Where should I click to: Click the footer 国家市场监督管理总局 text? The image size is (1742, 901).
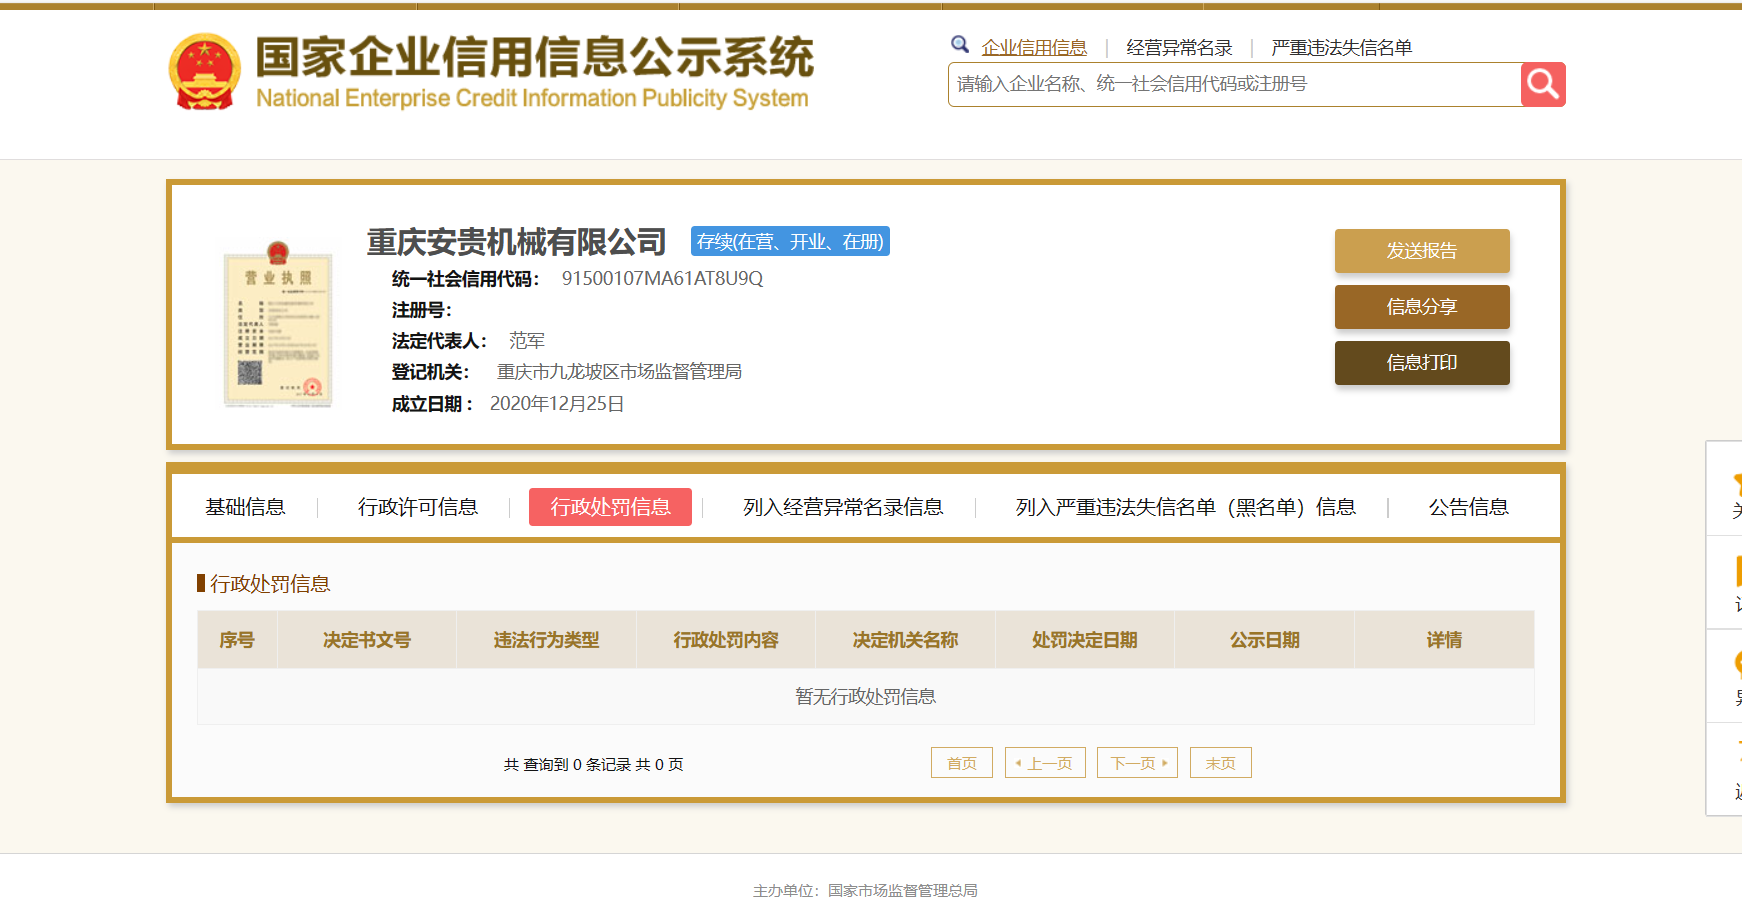[x=903, y=890]
